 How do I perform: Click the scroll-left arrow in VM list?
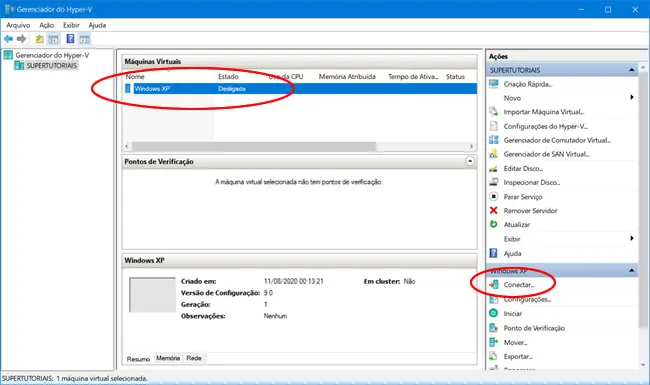pyautogui.click(x=127, y=146)
